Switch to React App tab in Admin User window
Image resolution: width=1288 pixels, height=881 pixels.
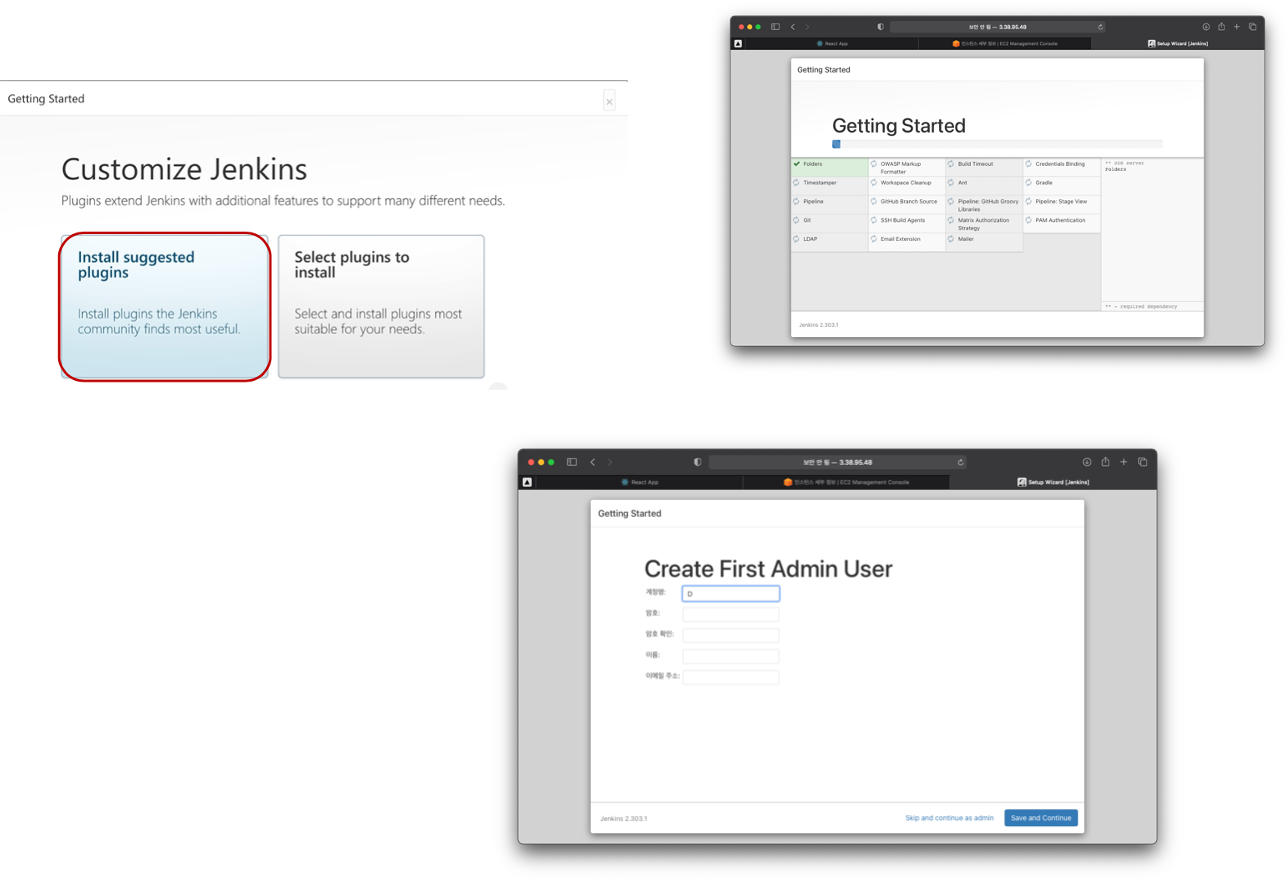pyautogui.click(x=640, y=482)
